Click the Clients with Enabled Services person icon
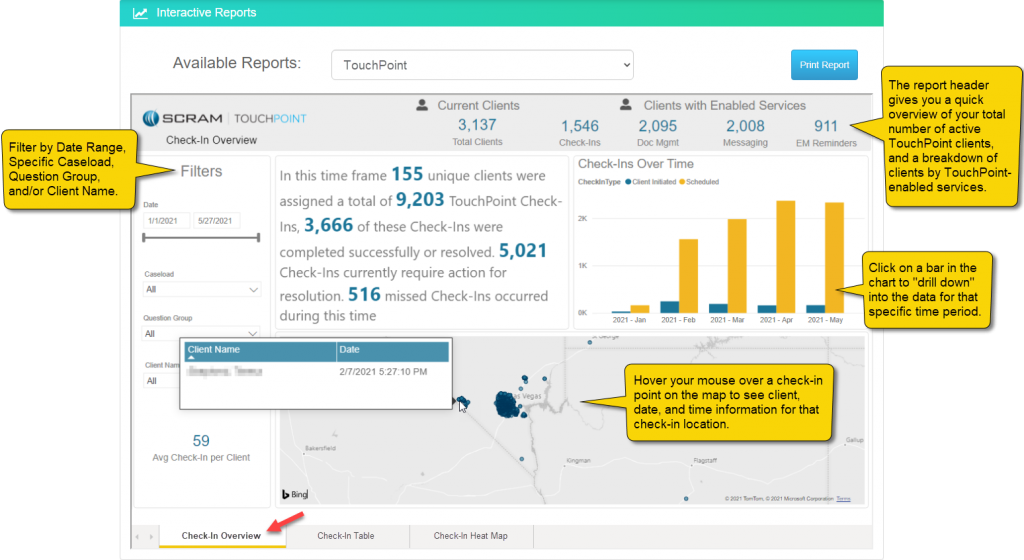 click(626, 105)
